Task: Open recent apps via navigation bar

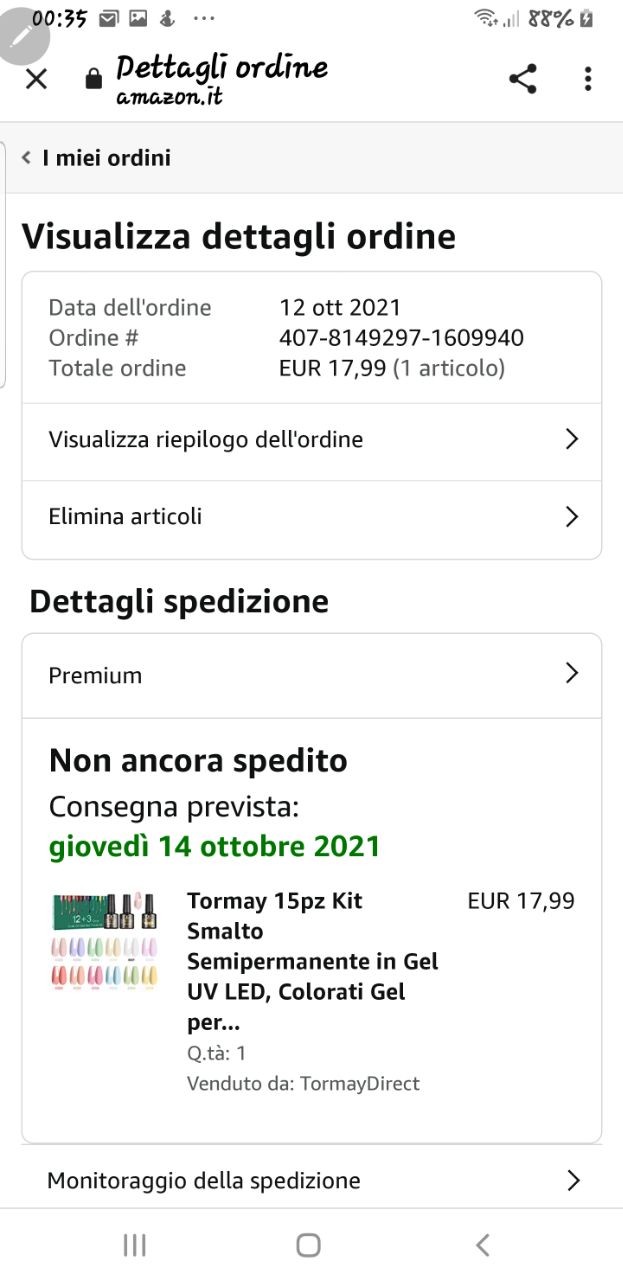Action: (x=134, y=1244)
